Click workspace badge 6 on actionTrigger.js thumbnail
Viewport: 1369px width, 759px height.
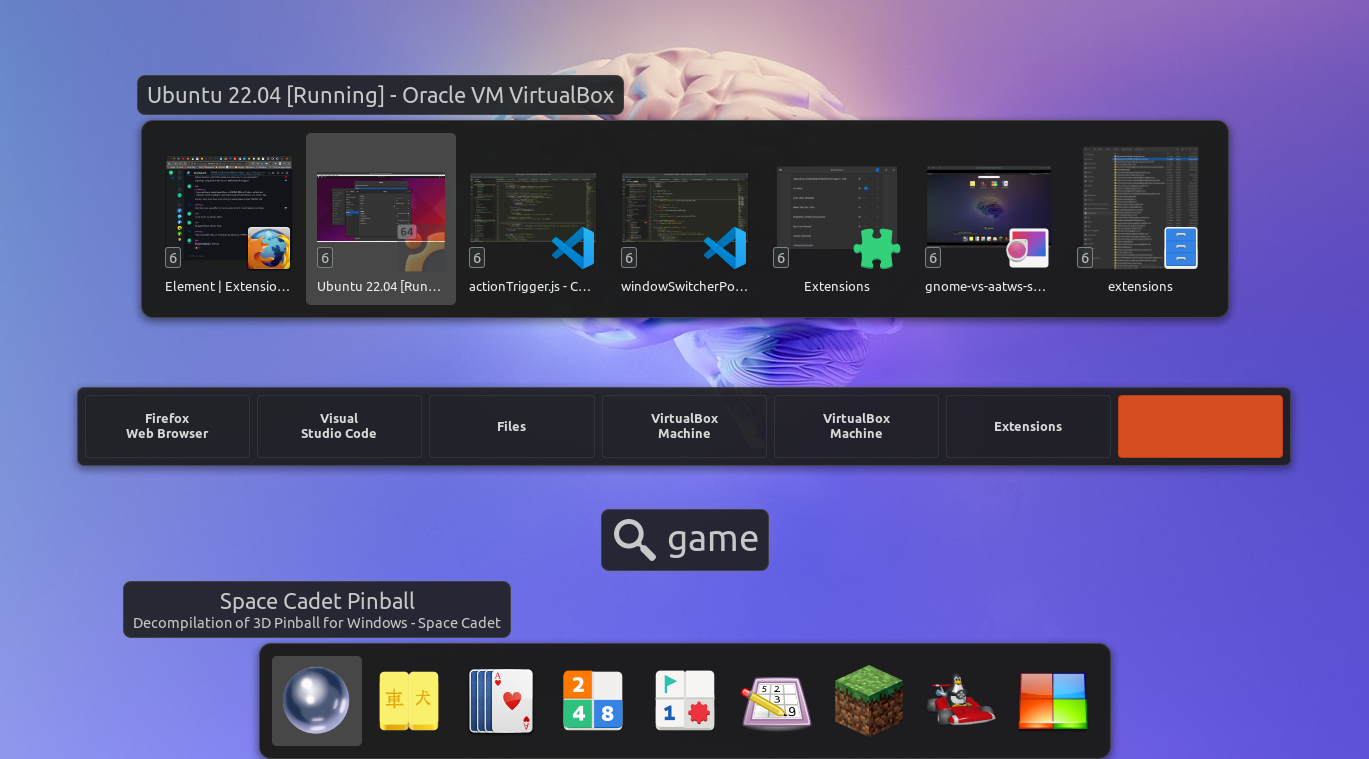pos(477,258)
